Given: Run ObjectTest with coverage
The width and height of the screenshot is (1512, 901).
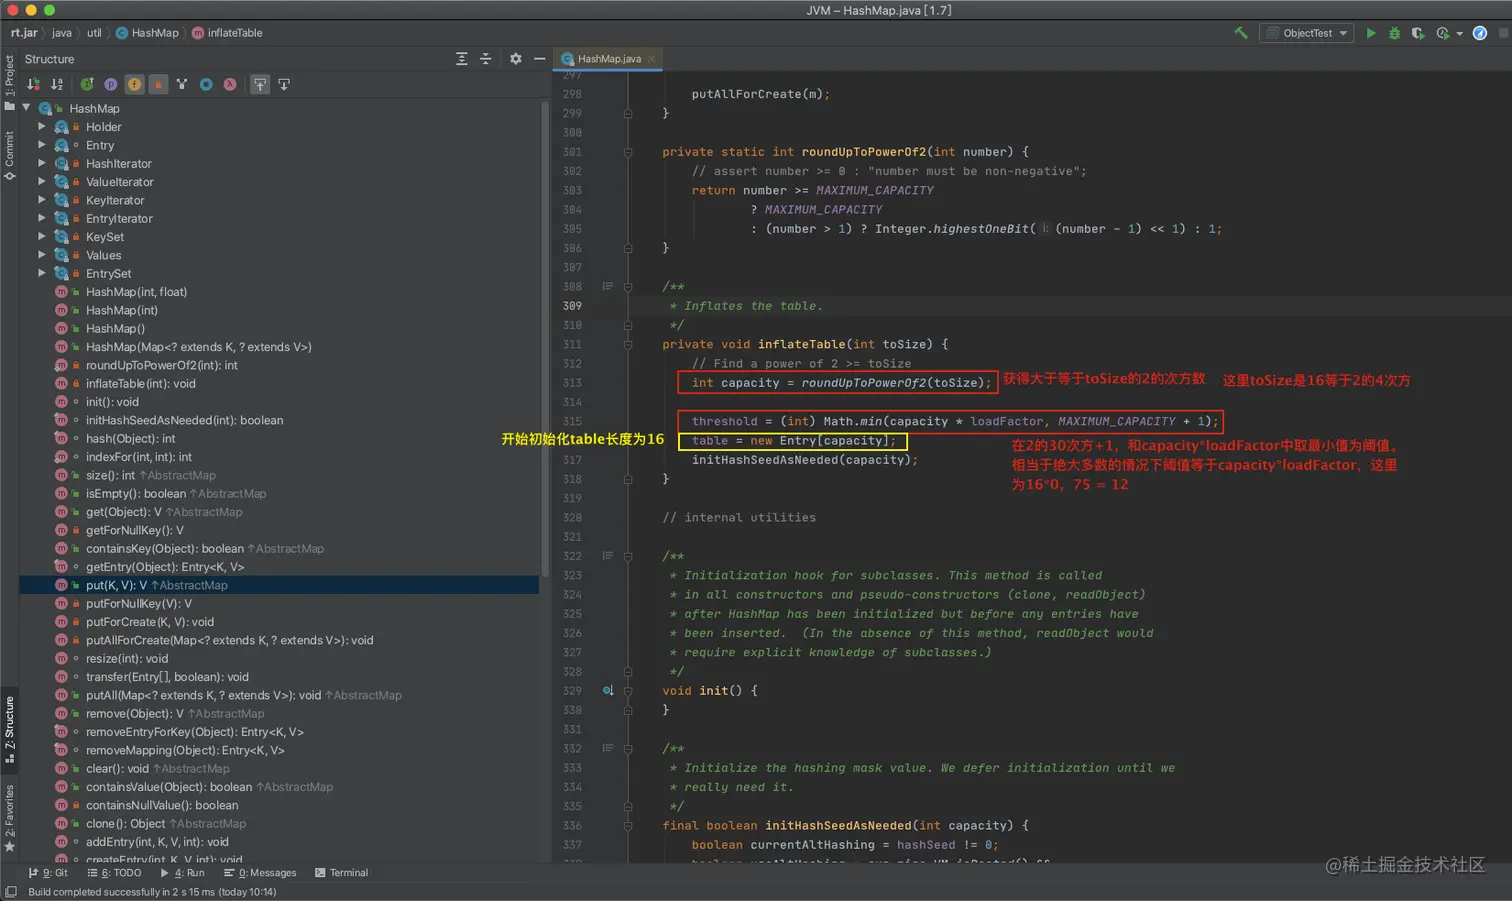Looking at the screenshot, I should pos(1417,33).
